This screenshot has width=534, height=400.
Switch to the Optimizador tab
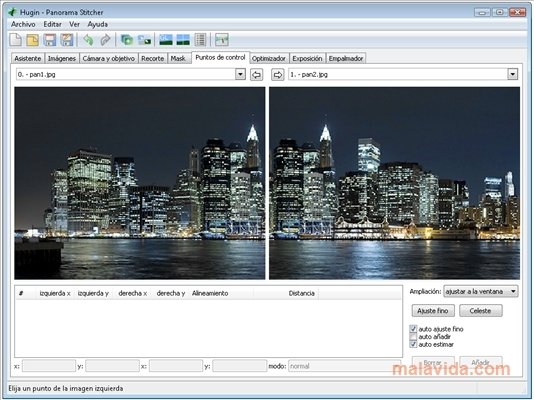coord(268,59)
